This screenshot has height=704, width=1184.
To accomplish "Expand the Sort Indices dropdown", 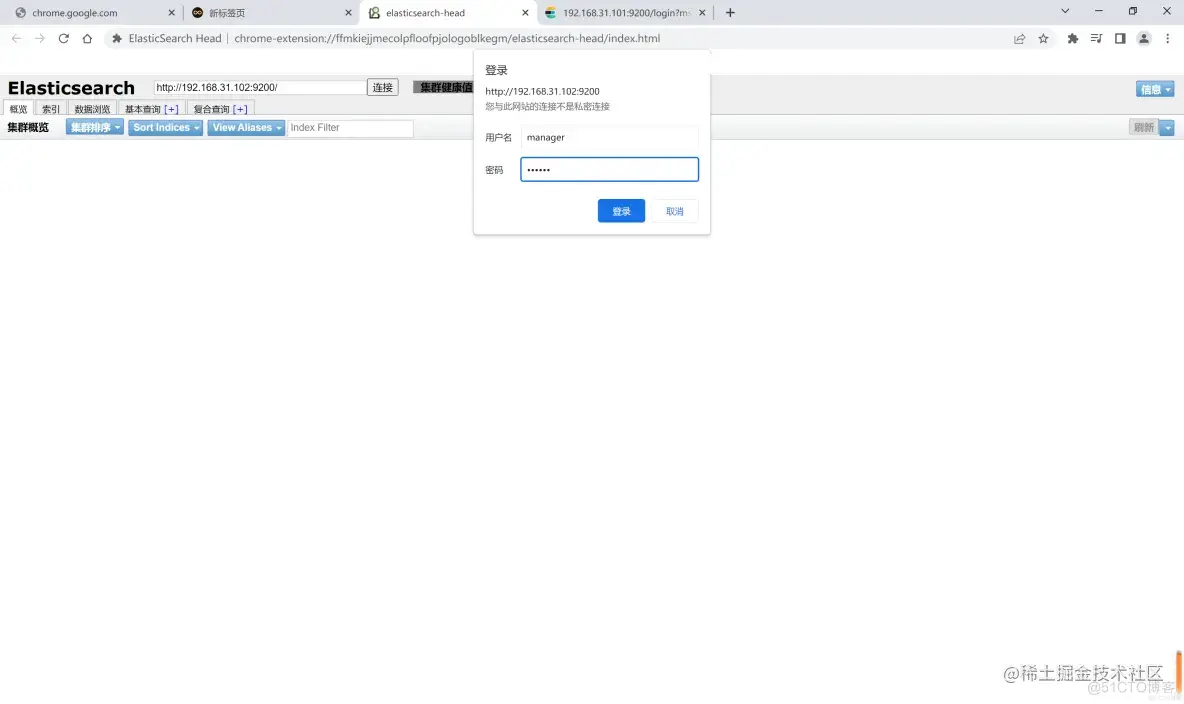I will 165,128.
